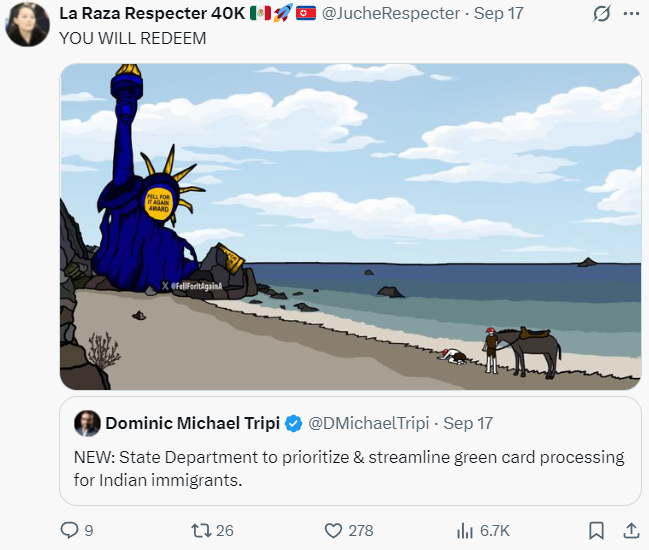Share the post via upload icon
649x550 pixels.
click(631, 530)
